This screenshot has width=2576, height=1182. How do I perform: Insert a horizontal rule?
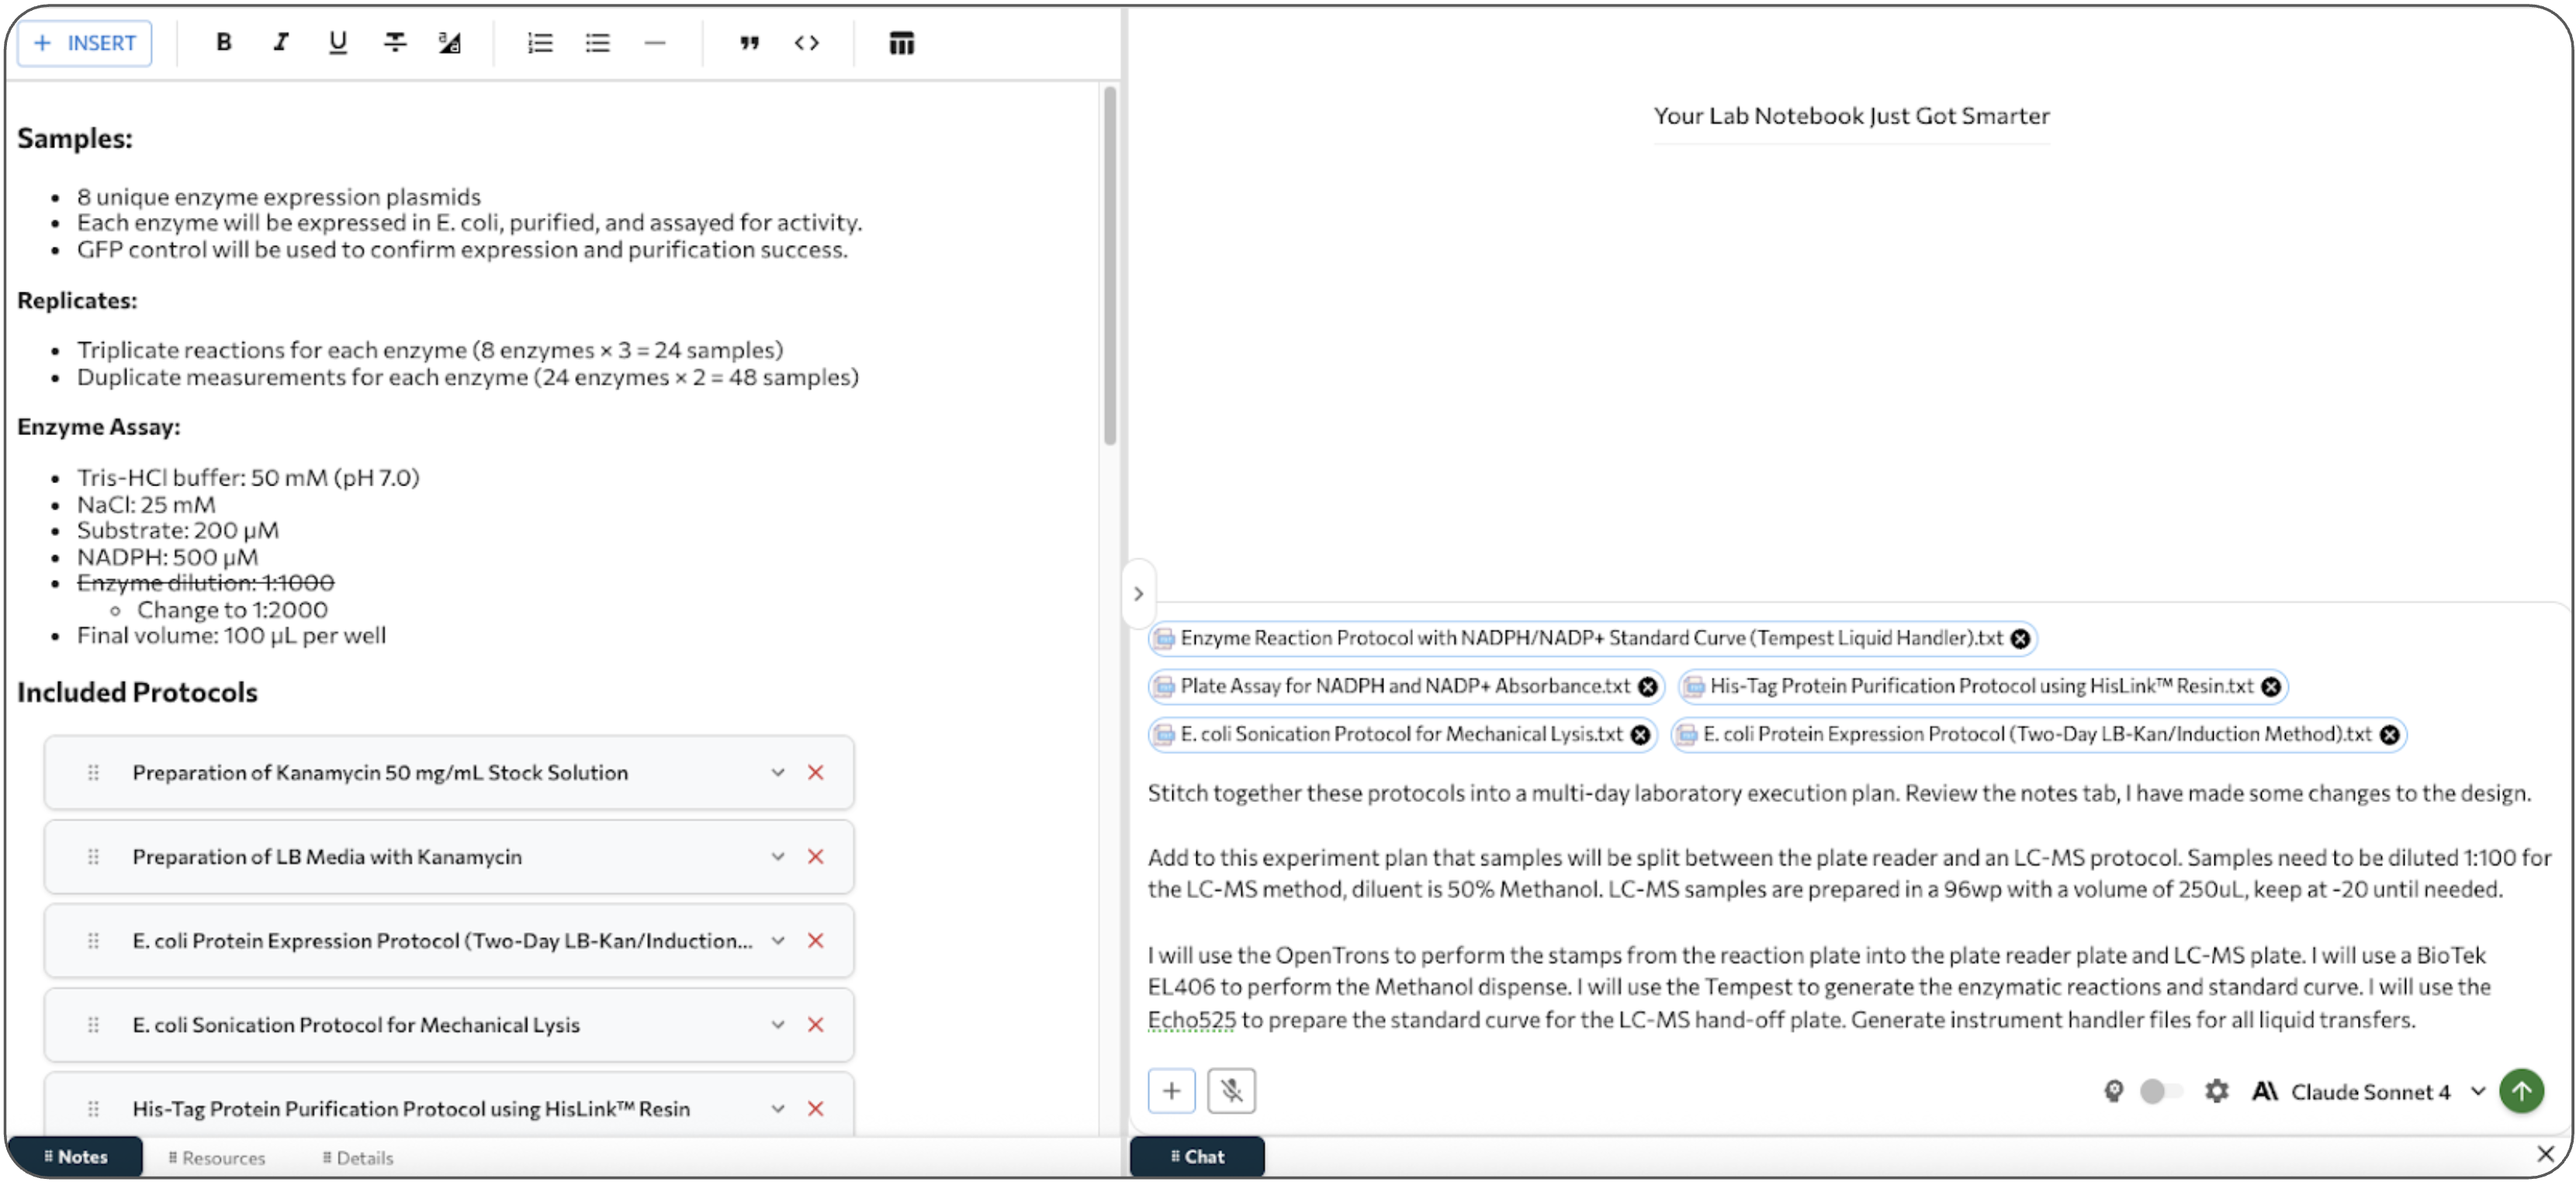(x=655, y=42)
